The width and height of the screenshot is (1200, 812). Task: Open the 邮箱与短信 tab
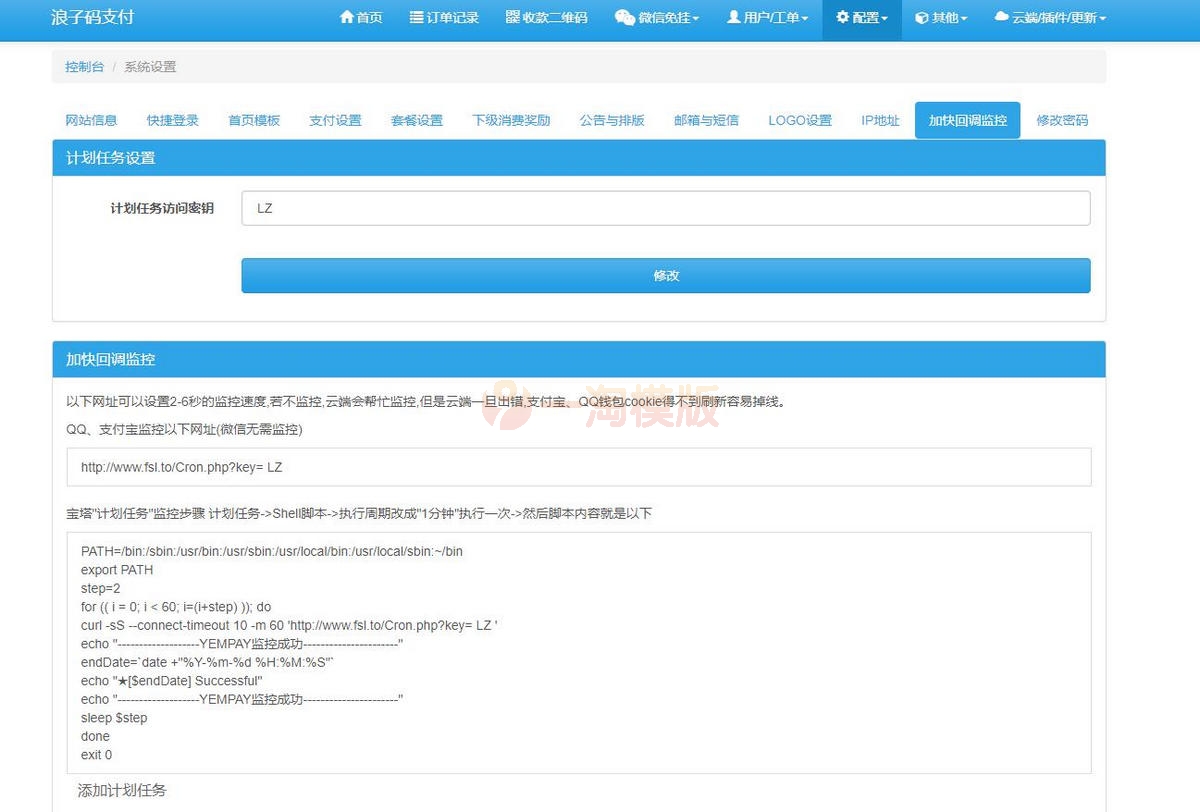(706, 119)
